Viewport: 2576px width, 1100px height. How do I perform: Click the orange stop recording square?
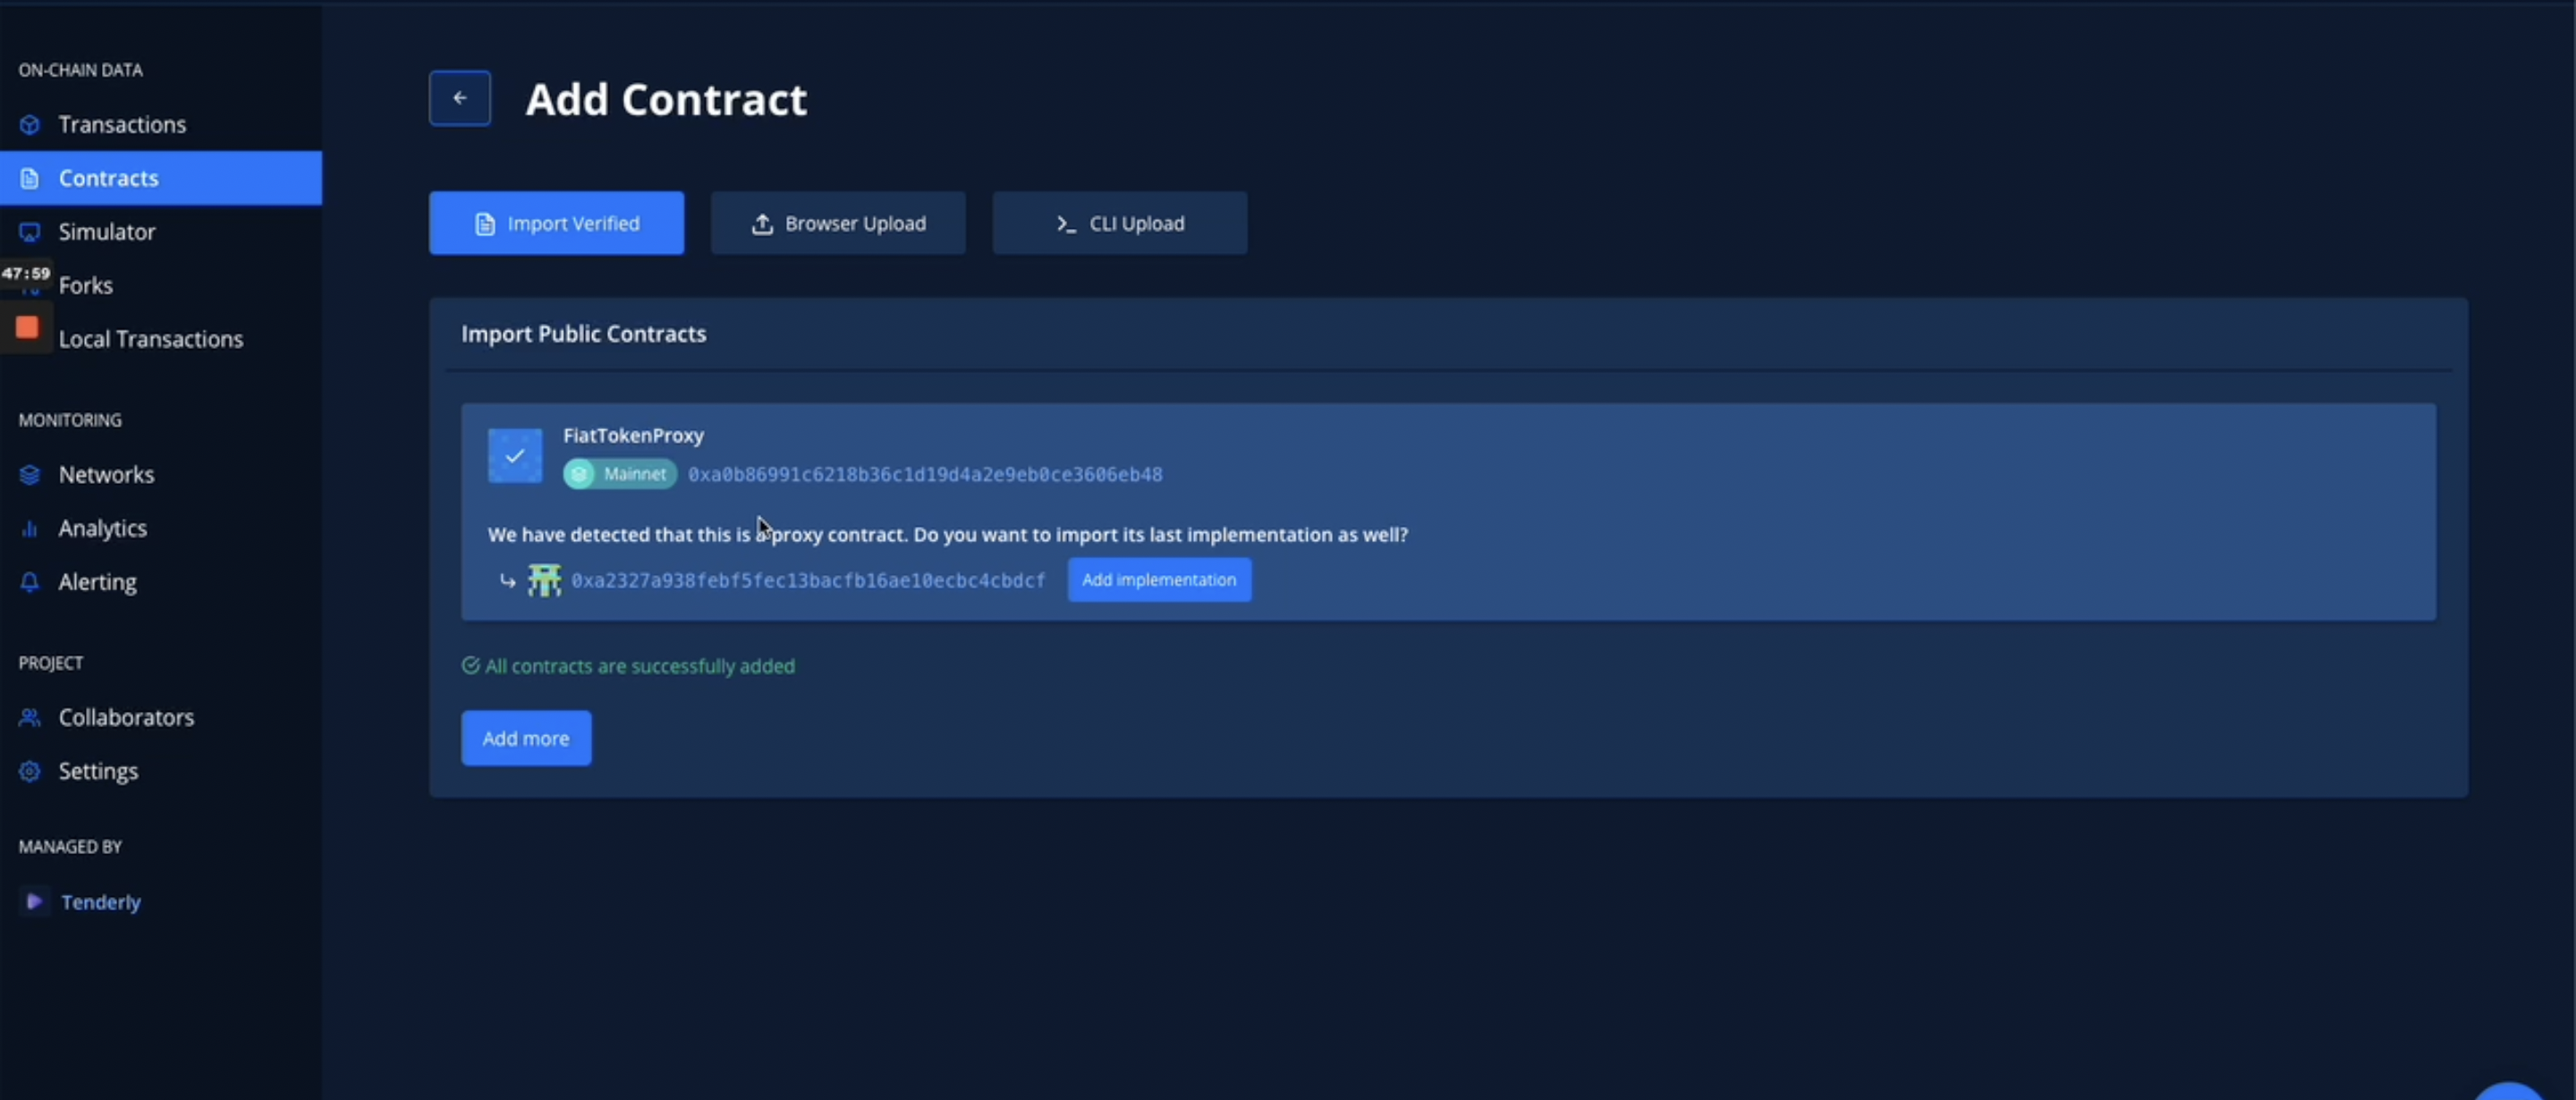pyautogui.click(x=27, y=328)
